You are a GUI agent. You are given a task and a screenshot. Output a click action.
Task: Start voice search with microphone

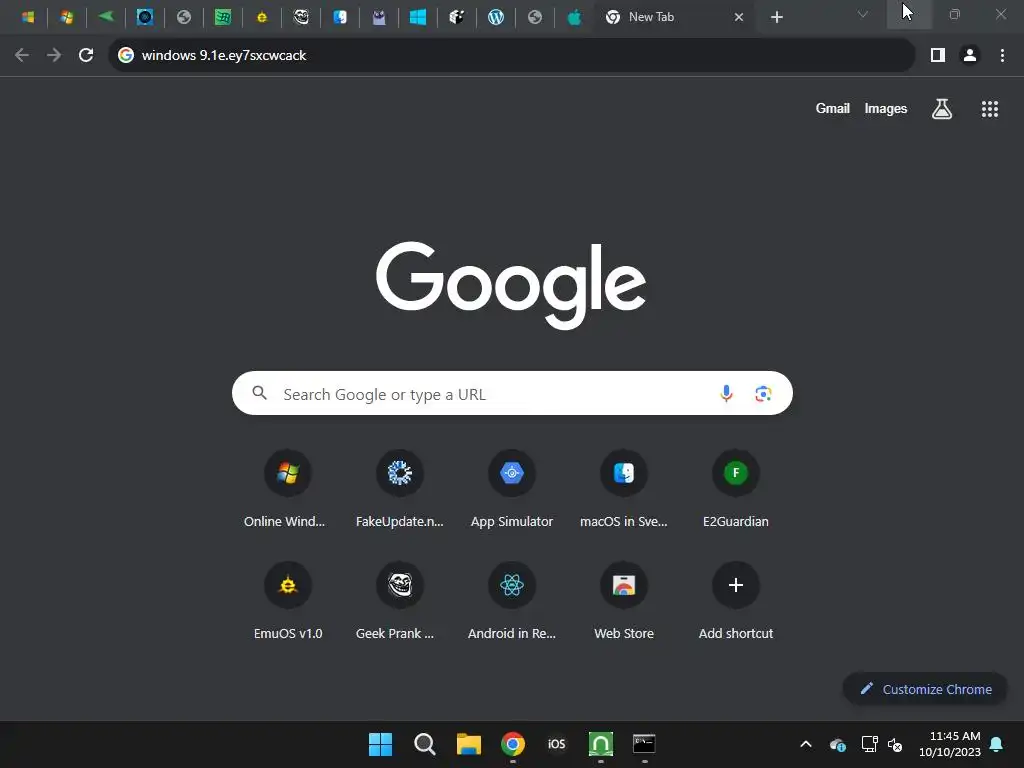pos(726,394)
